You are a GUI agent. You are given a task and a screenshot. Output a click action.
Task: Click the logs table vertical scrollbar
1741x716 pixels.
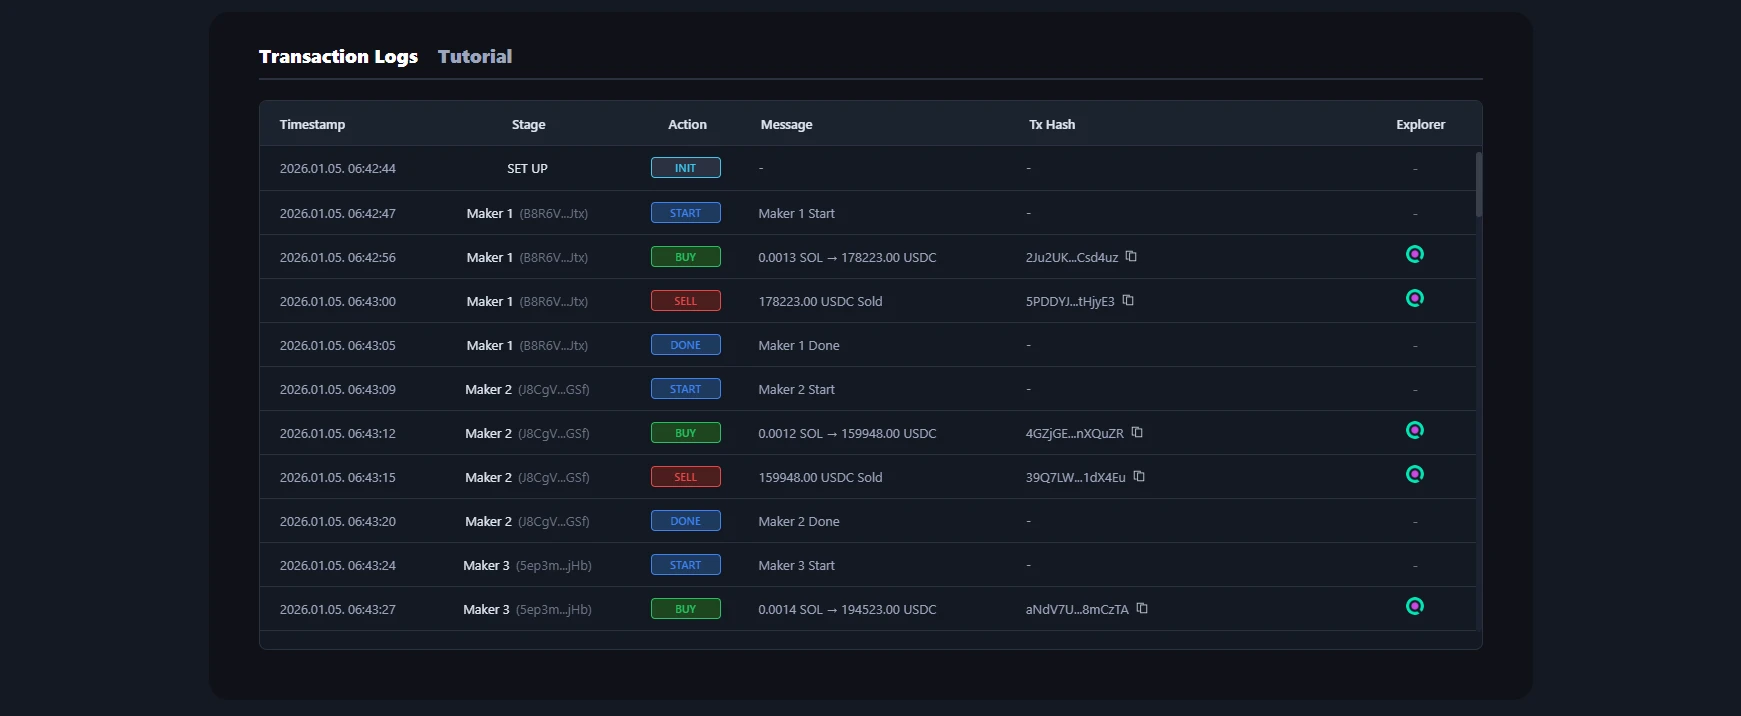(x=1478, y=185)
